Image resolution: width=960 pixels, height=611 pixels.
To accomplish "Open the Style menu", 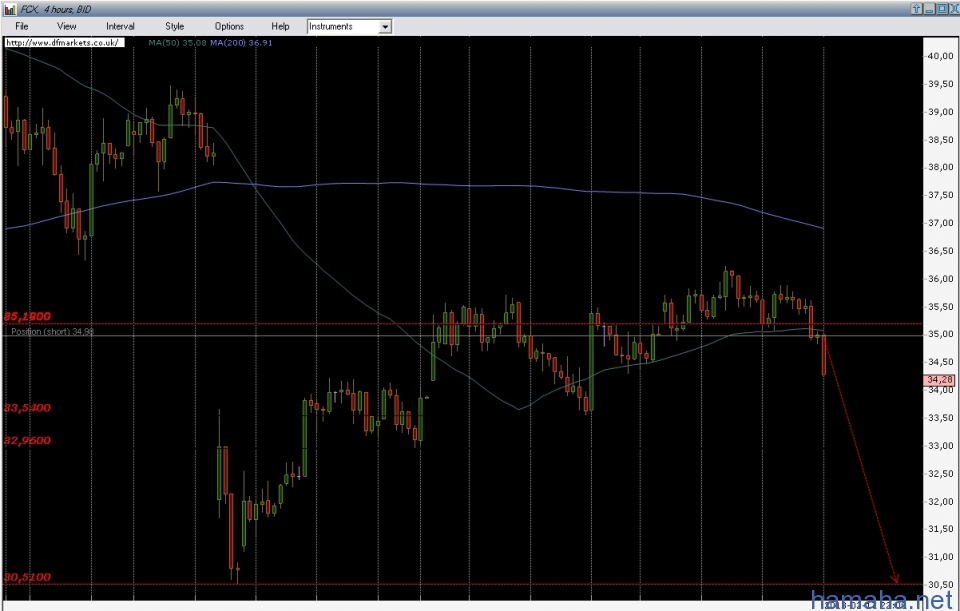I will click(x=174, y=26).
